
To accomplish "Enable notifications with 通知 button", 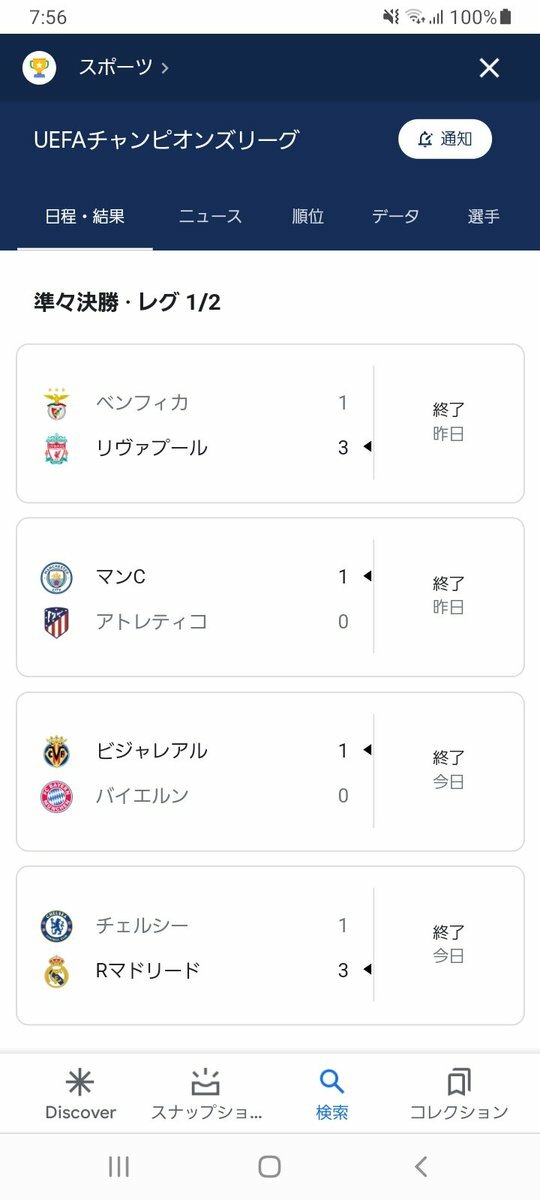I will coord(445,139).
